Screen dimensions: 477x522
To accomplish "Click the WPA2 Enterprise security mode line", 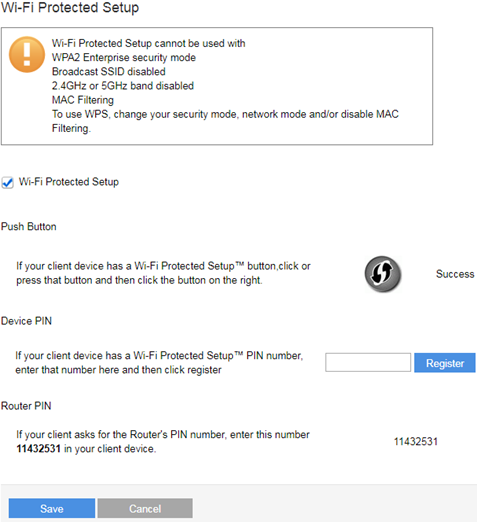I will [124, 57].
